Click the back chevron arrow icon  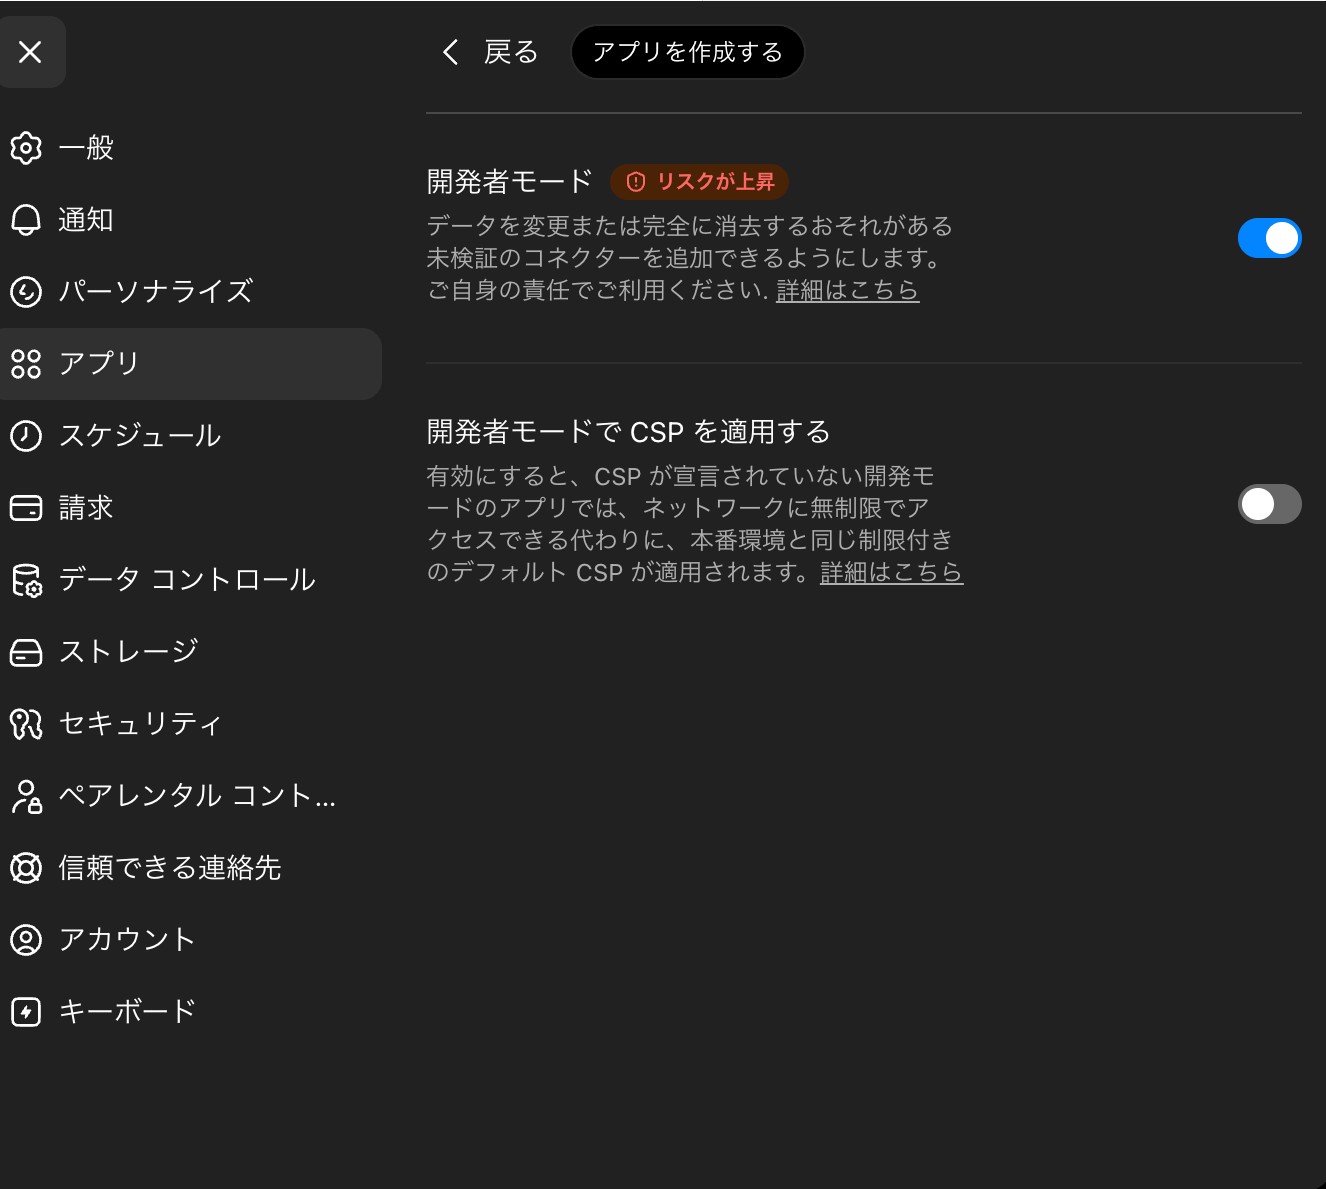click(451, 52)
